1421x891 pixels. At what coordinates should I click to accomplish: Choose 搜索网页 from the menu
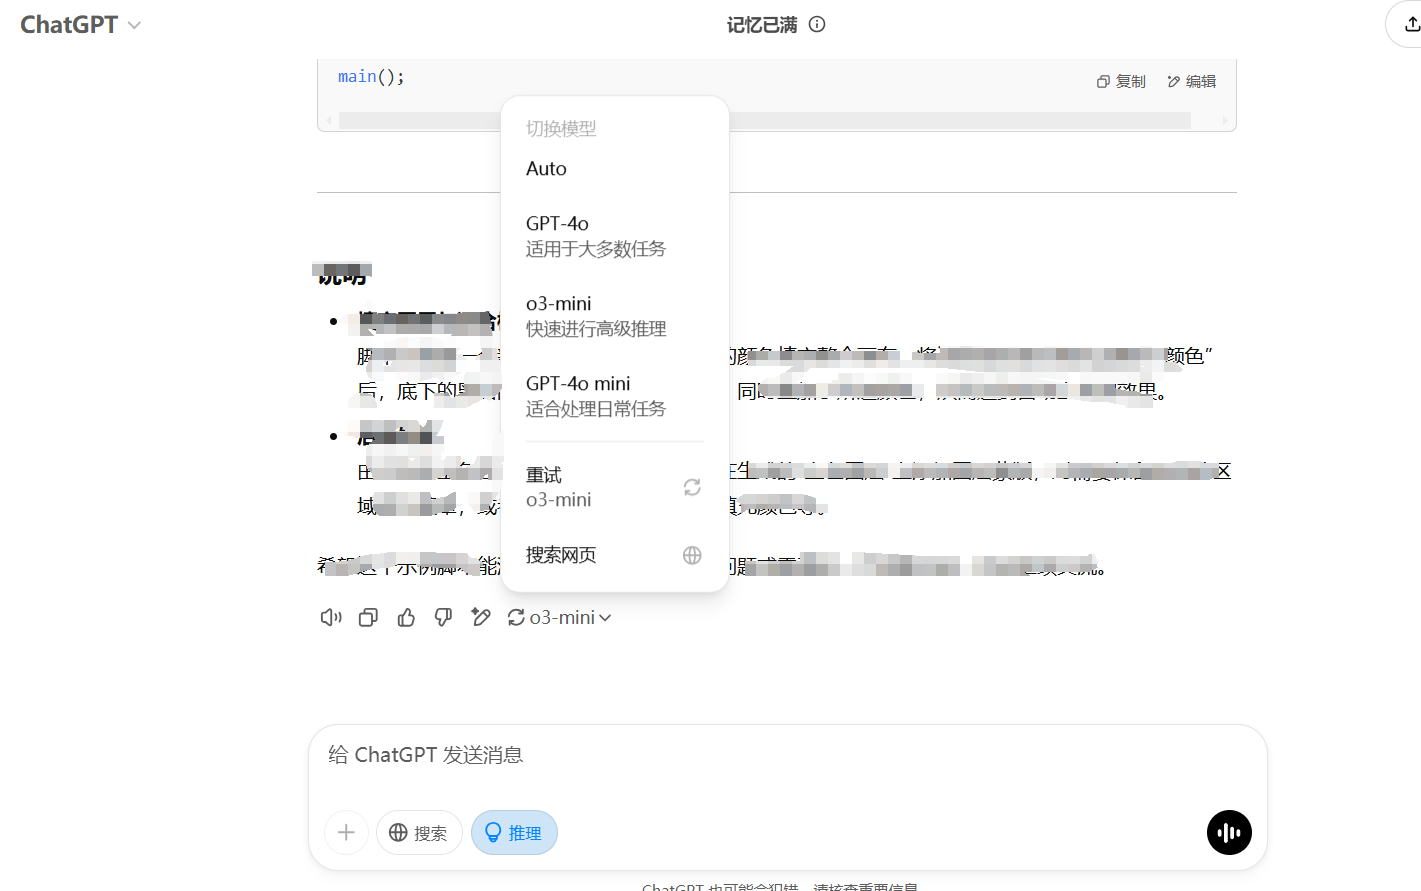pos(615,555)
